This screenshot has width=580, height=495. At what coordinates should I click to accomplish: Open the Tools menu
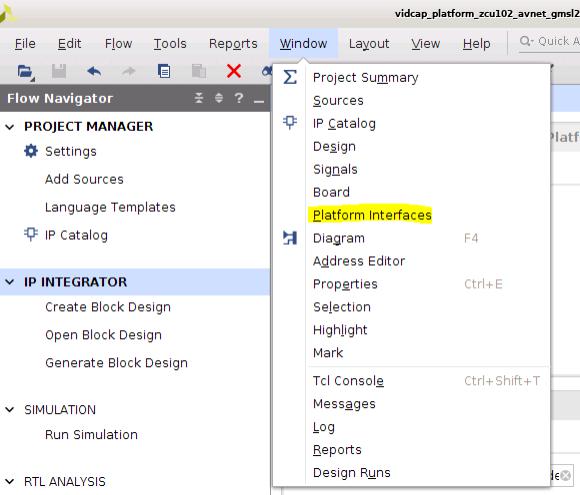[170, 44]
